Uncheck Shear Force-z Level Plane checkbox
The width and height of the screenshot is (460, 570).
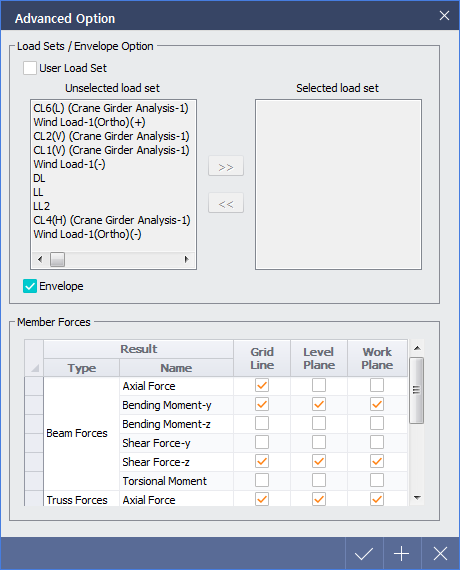[x=319, y=461]
